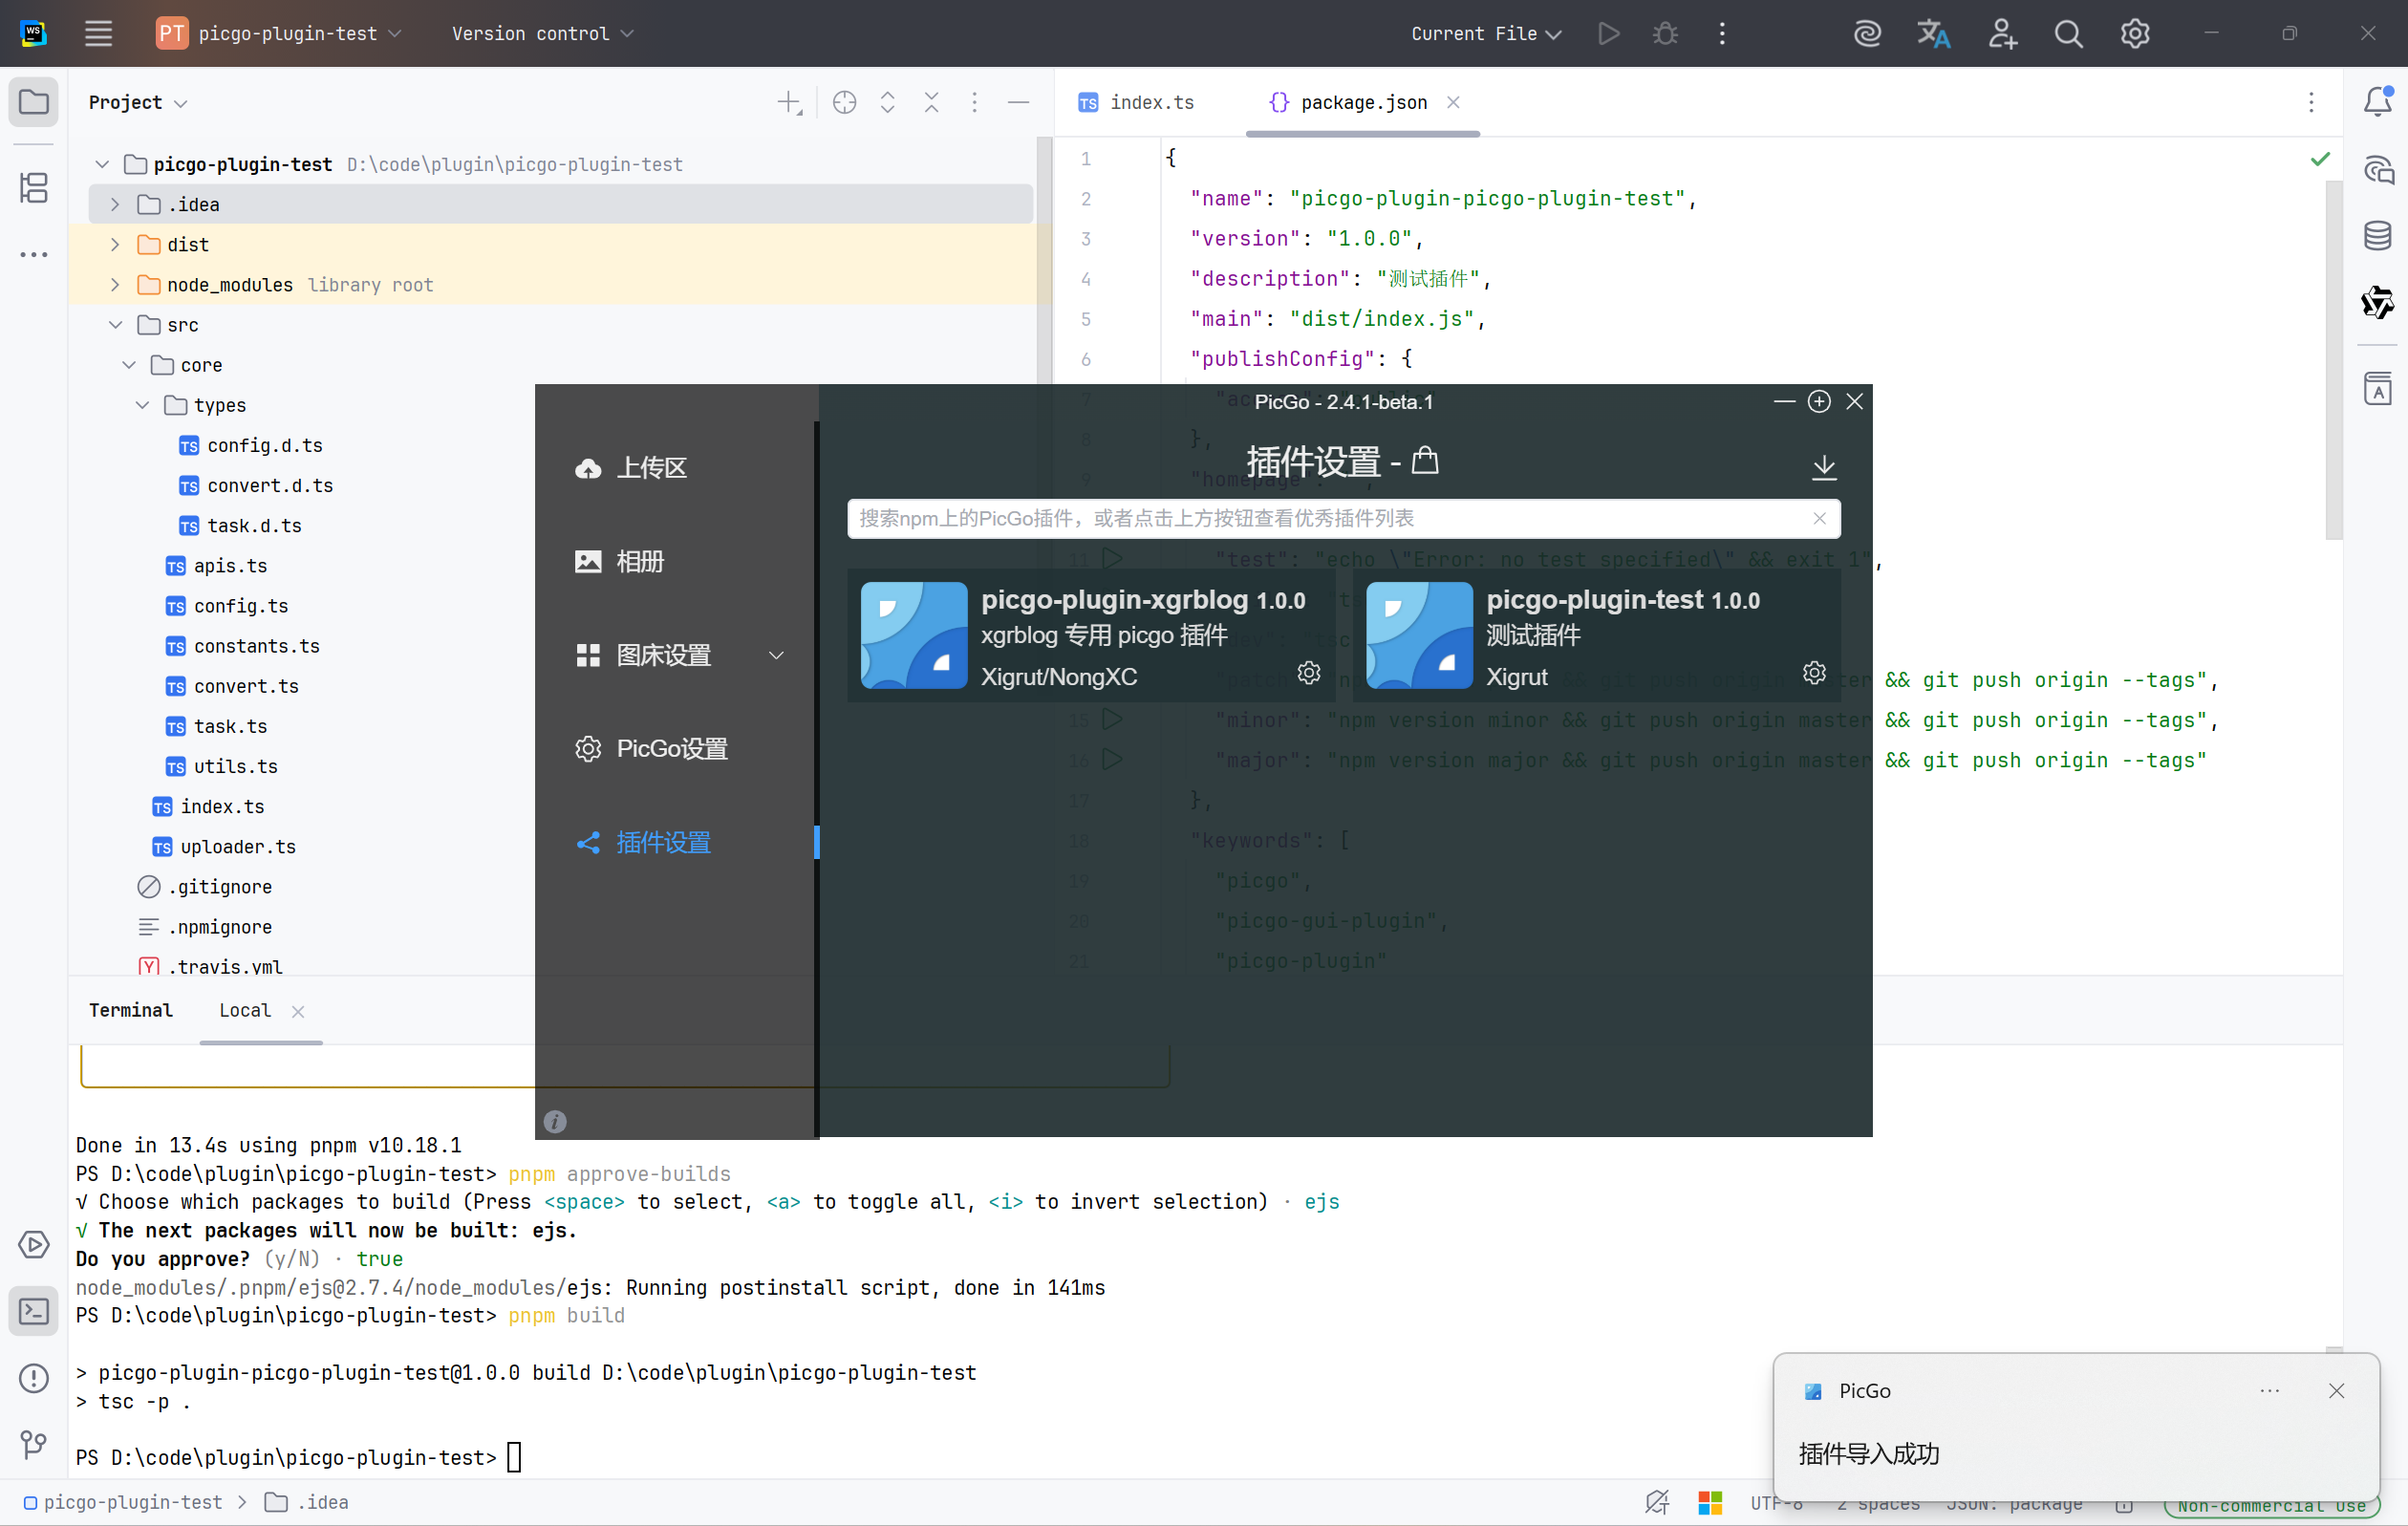Collapse the src folder
Viewport: 2408px width, 1526px height.
[x=115, y=325]
